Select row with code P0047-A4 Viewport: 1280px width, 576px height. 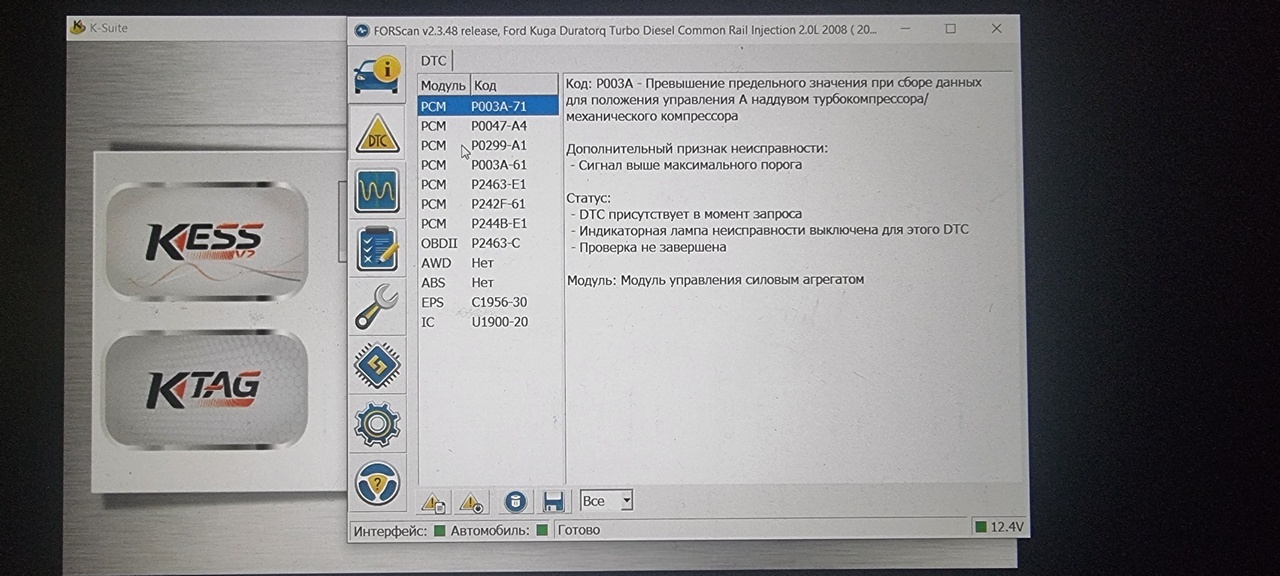pos(488,126)
